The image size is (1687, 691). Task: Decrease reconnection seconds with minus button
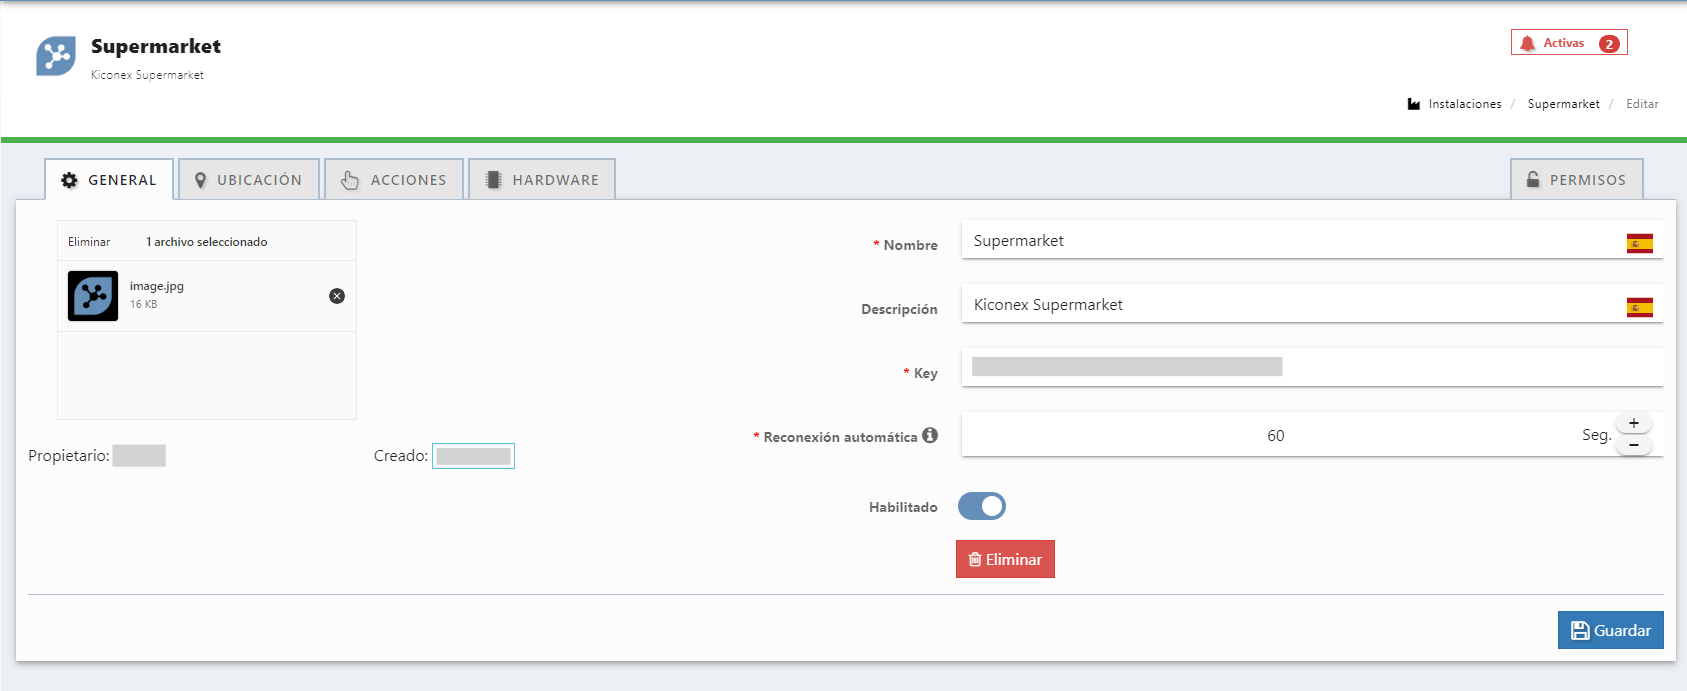(1634, 445)
